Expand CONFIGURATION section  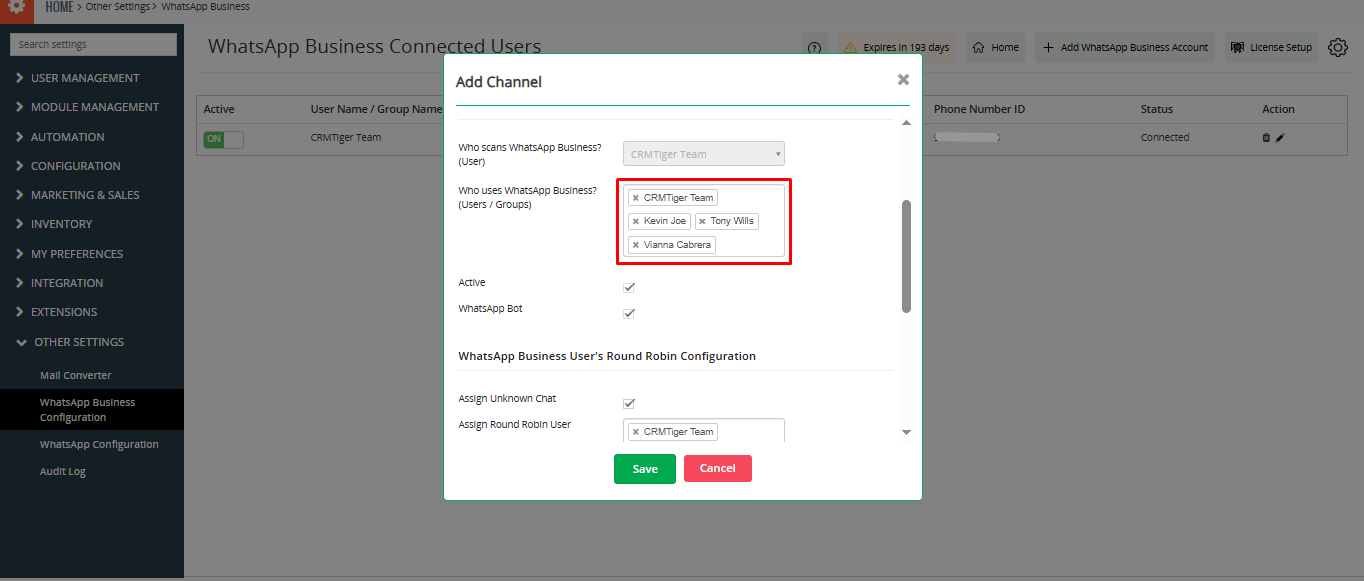tap(68, 166)
